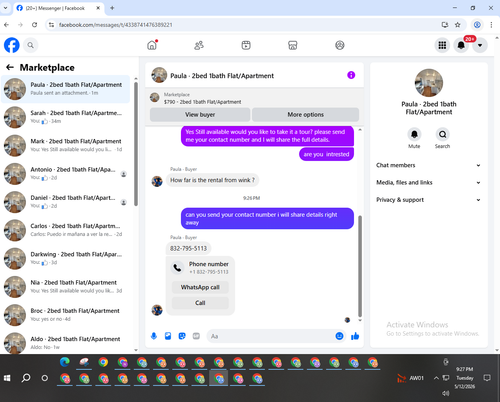Open Daniel conversation in chat list
500x402 pixels.
tap(66, 202)
